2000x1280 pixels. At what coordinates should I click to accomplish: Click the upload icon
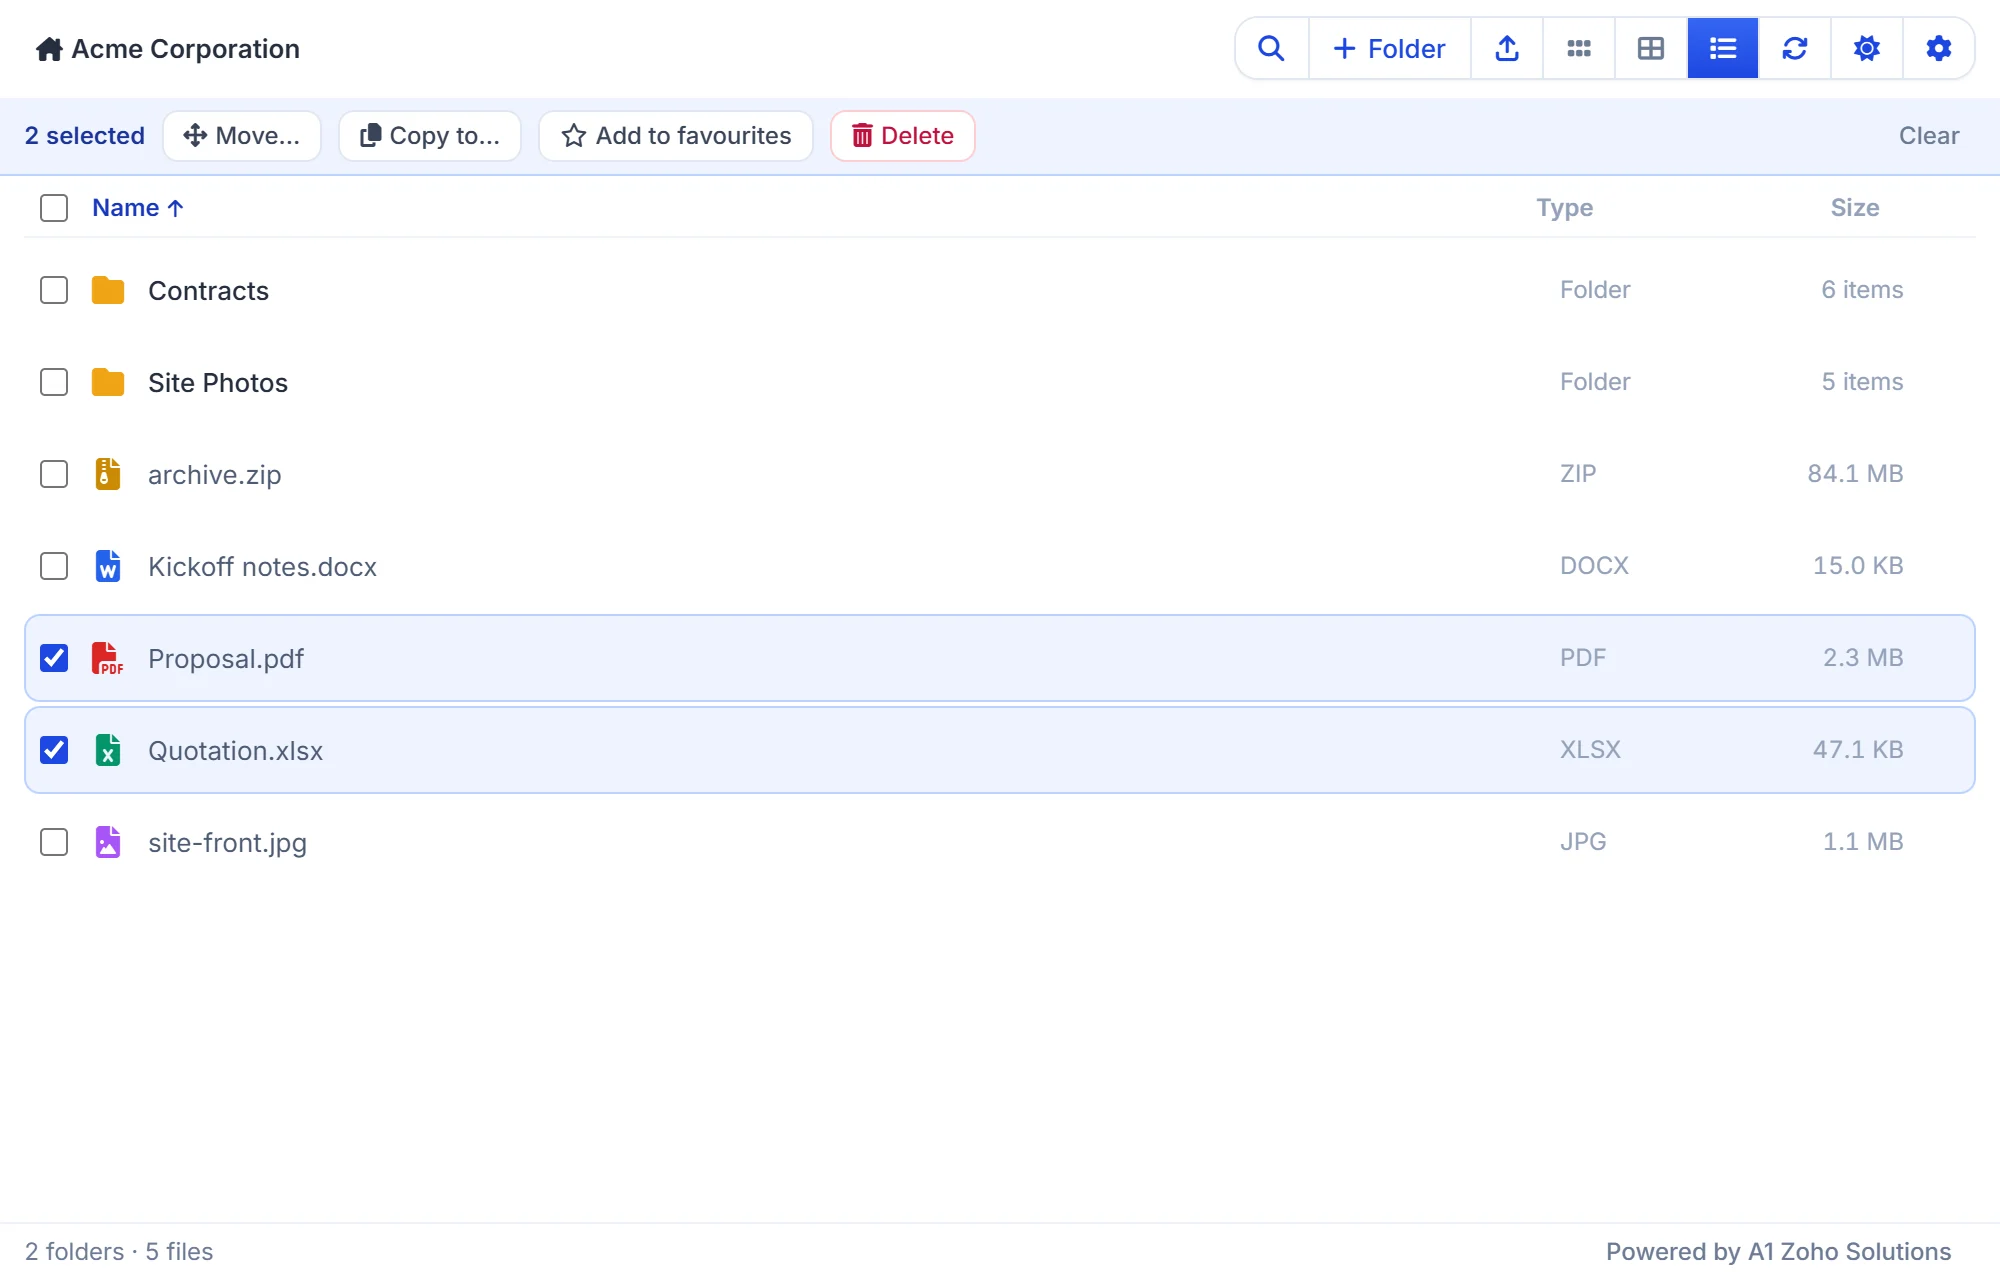pos(1507,48)
